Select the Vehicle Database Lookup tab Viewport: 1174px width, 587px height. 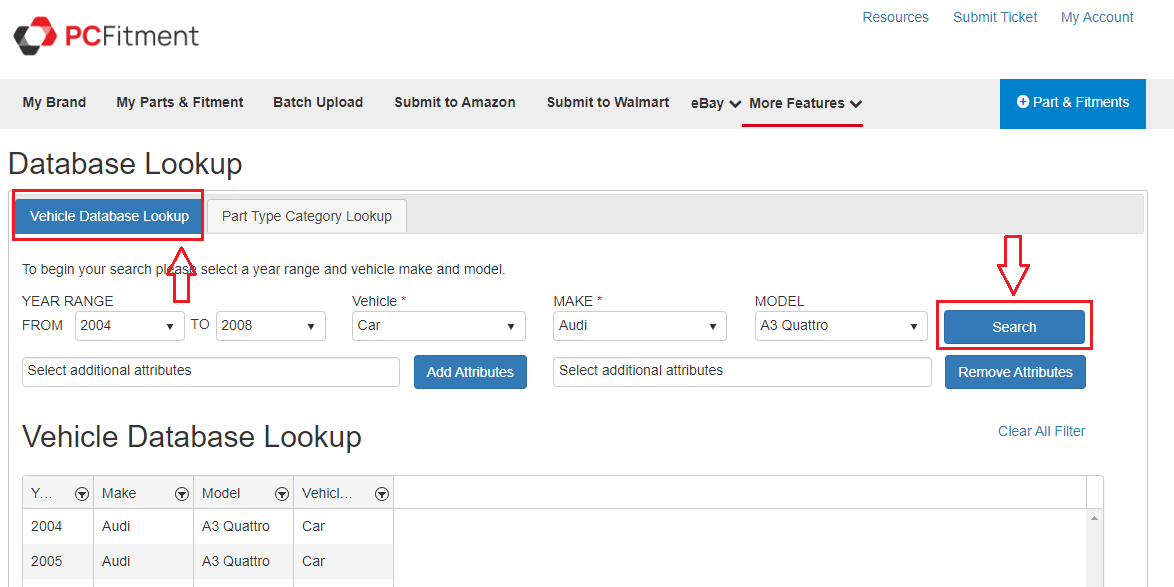coord(109,216)
